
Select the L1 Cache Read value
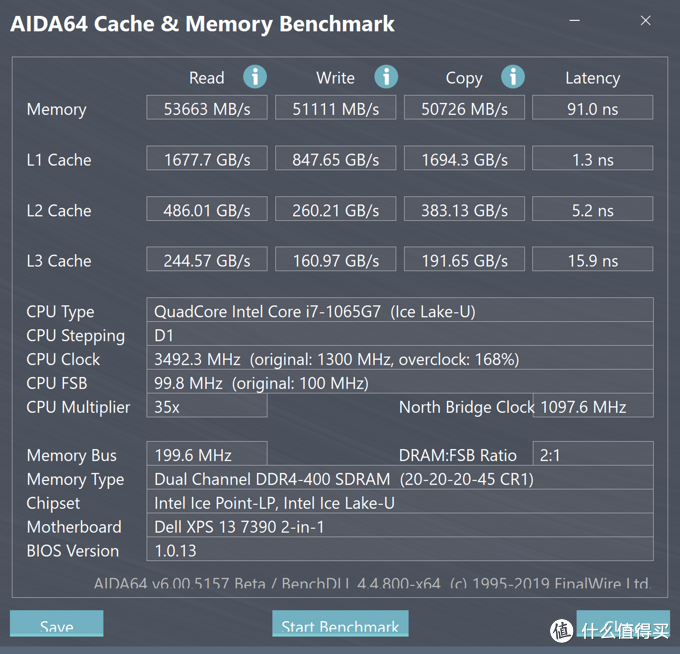coord(207,159)
